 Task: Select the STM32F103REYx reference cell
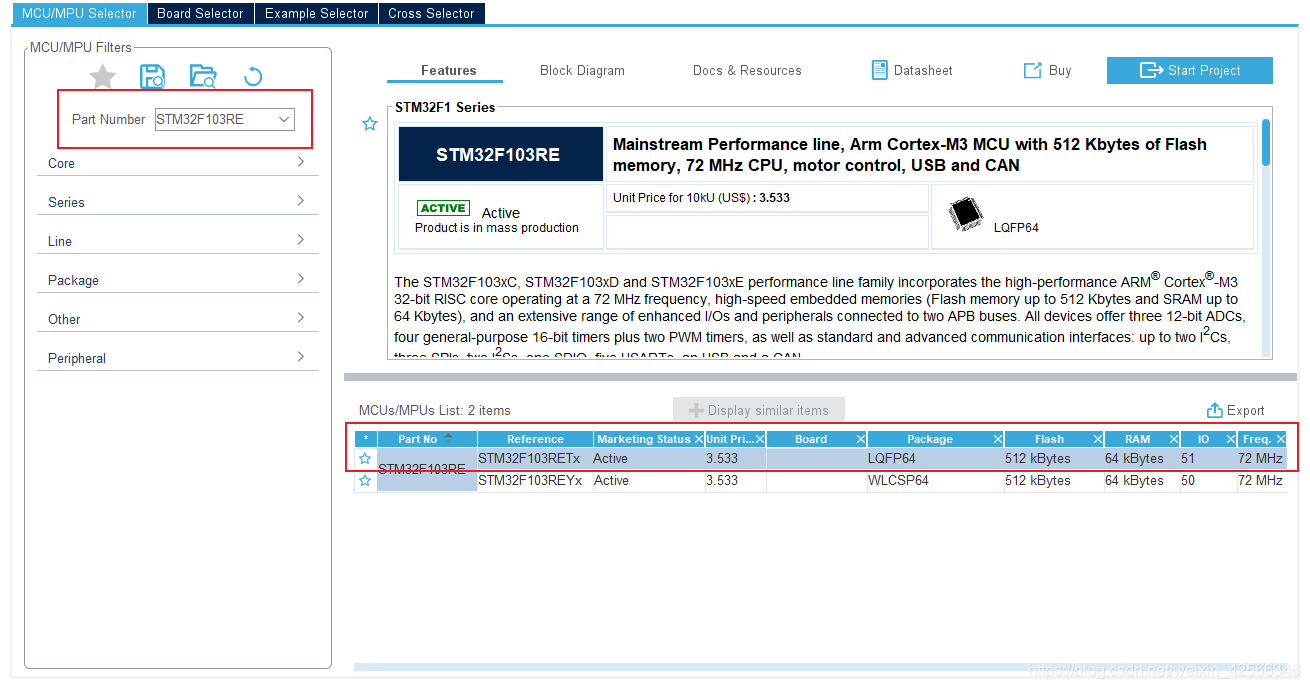tap(535, 481)
